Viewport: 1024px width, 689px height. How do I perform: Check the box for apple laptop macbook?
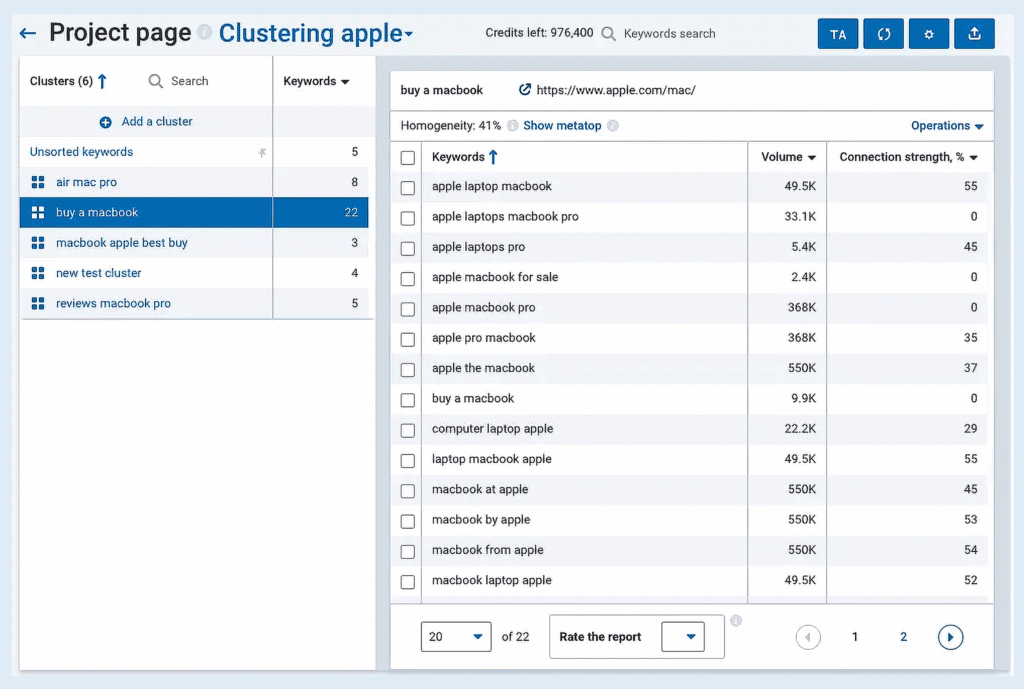[408, 187]
